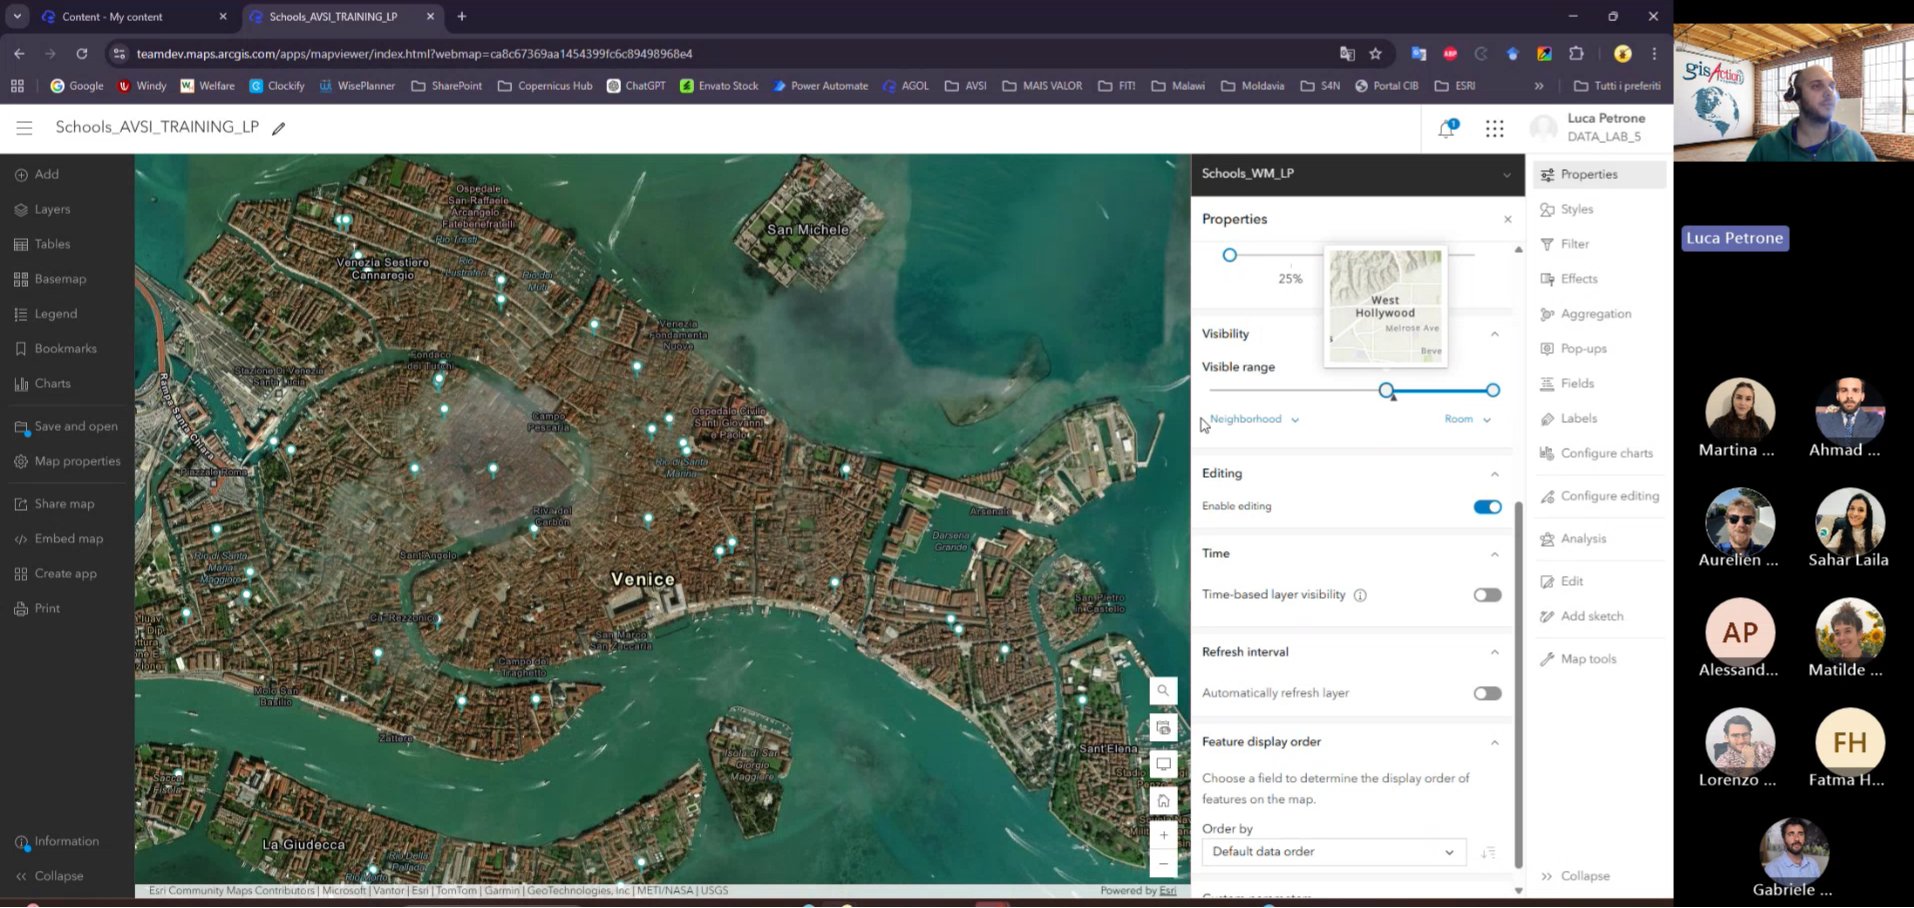Open Information in the left sidebar
This screenshot has height=908, width=1914.
pos(57,842)
